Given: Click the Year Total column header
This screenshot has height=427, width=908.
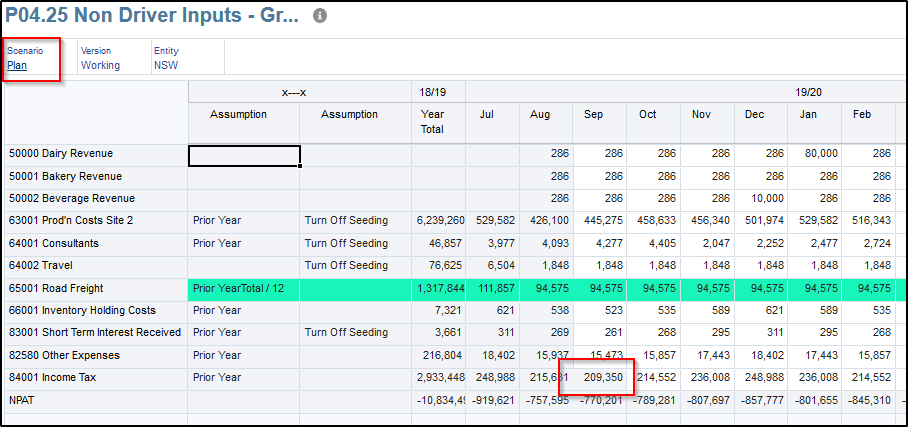Looking at the screenshot, I should (438, 122).
